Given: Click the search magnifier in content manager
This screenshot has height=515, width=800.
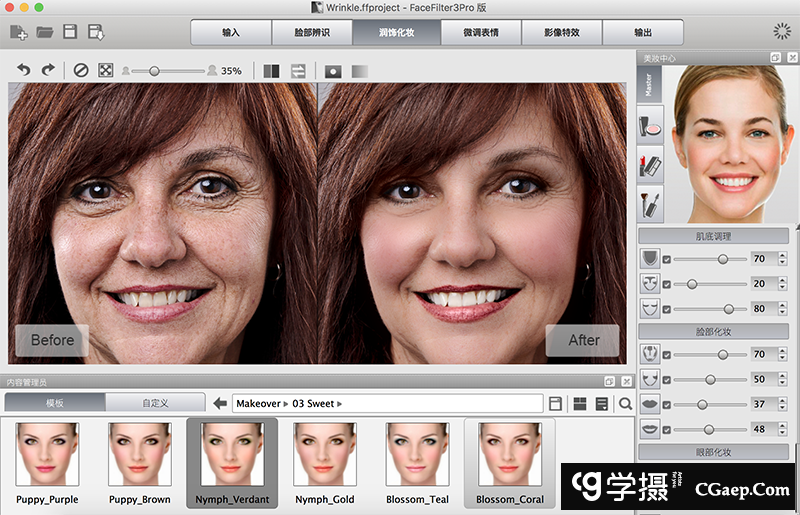Looking at the screenshot, I should pyautogui.click(x=625, y=403).
